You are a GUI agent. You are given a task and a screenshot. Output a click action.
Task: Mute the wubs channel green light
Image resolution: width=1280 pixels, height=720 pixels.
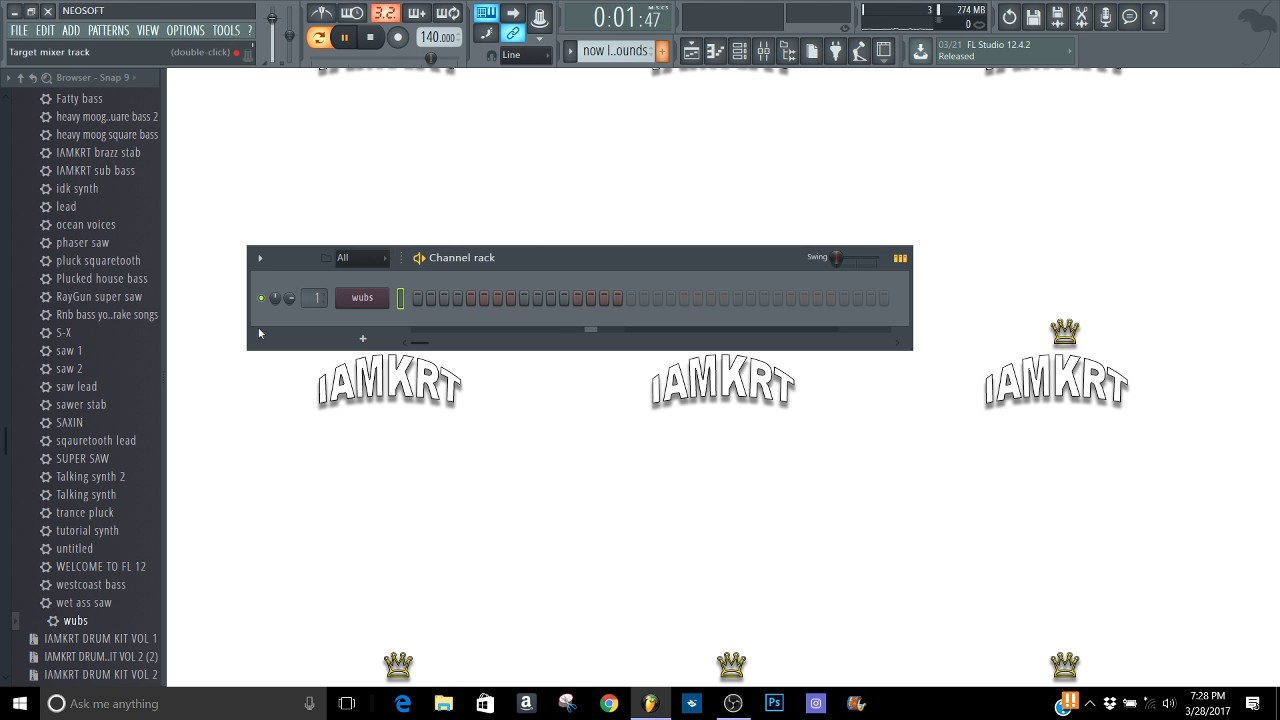pos(261,298)
